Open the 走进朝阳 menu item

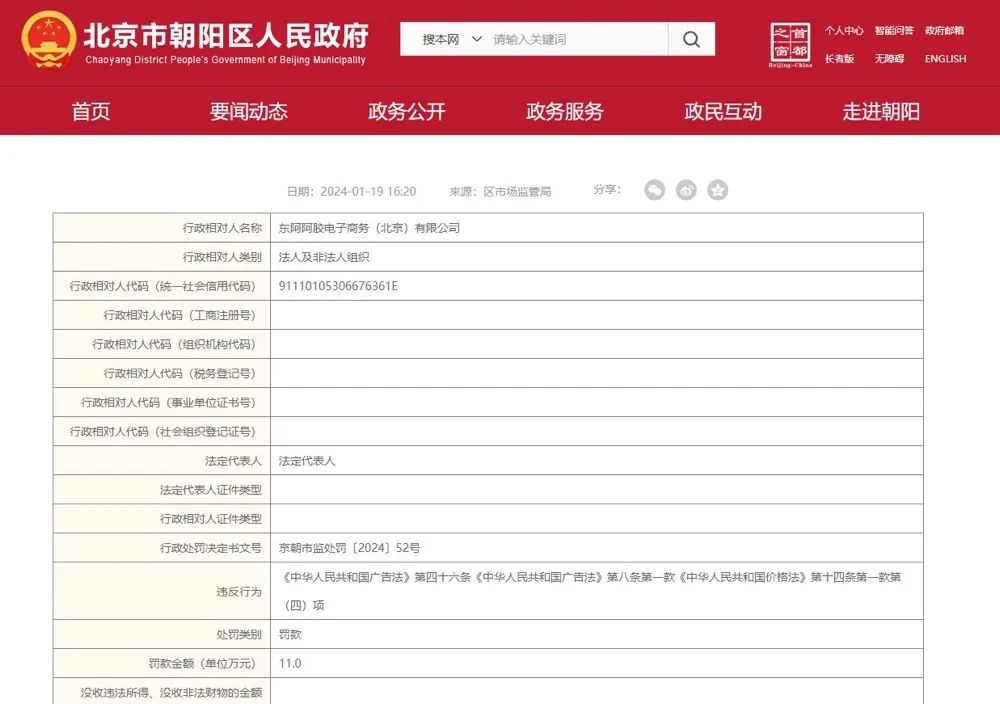[881, 112]
